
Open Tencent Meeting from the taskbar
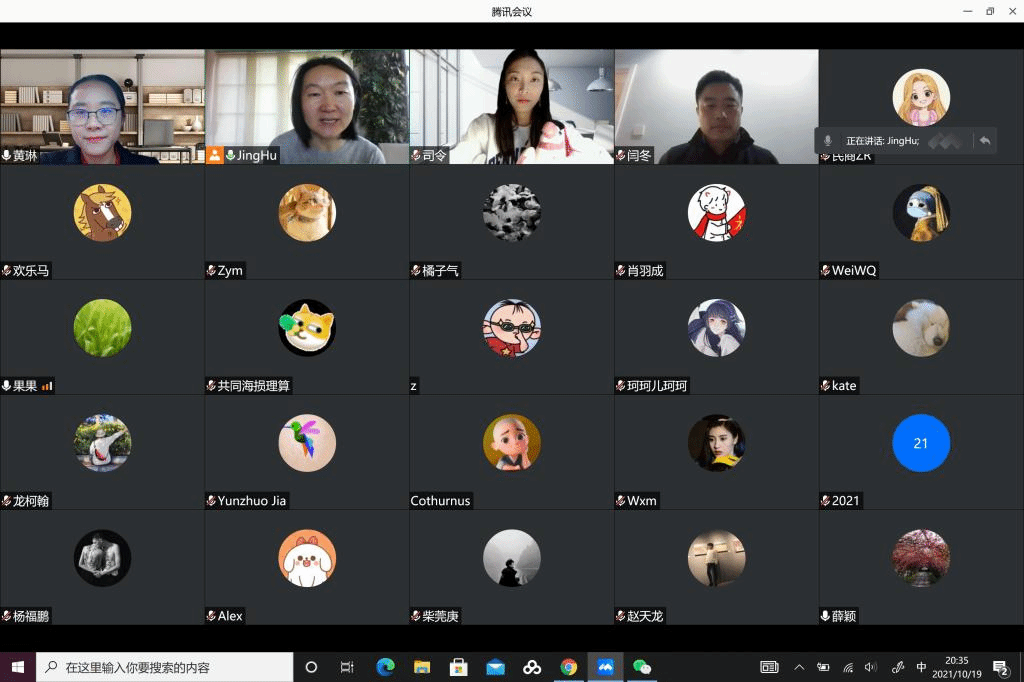point(605,667)
